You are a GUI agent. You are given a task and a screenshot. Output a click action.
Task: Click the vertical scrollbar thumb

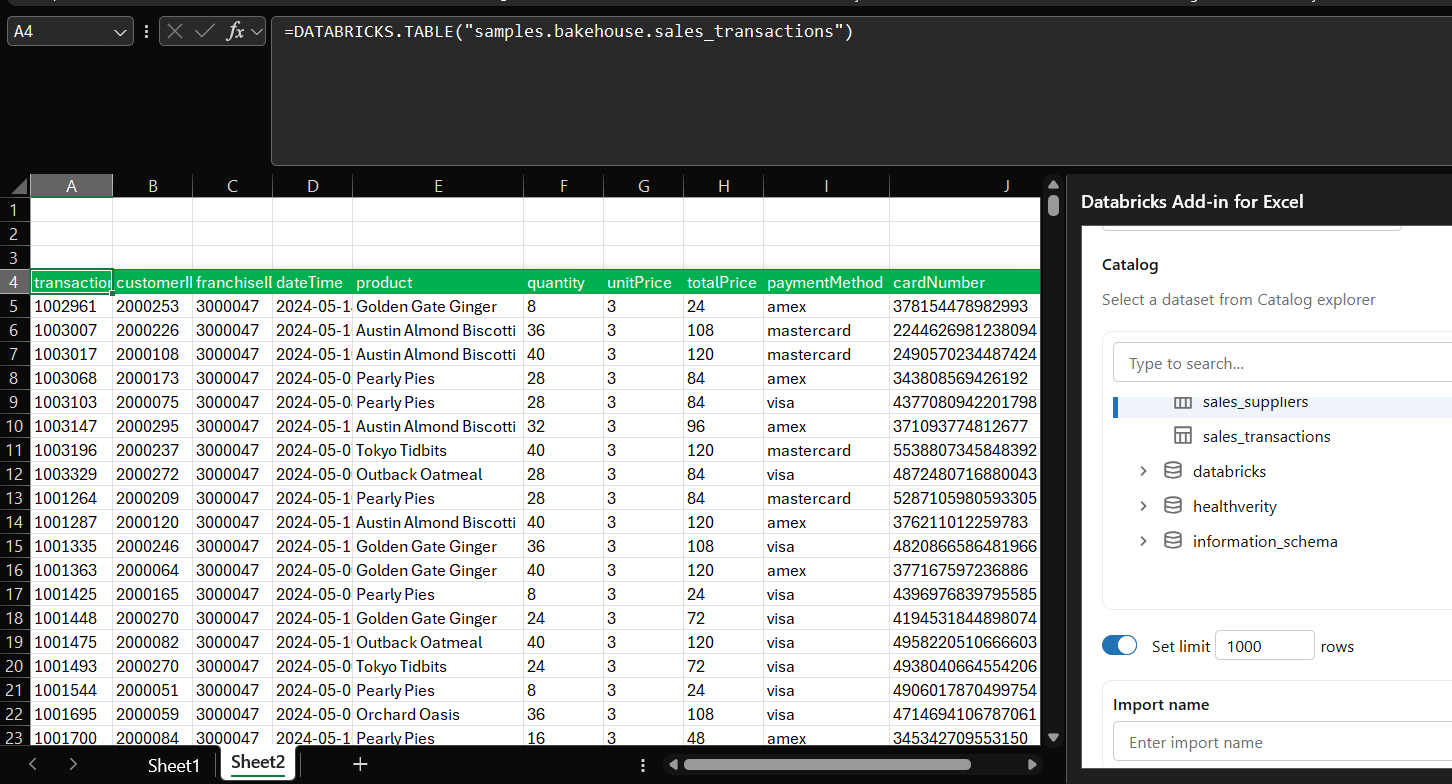pos(1053,206)
